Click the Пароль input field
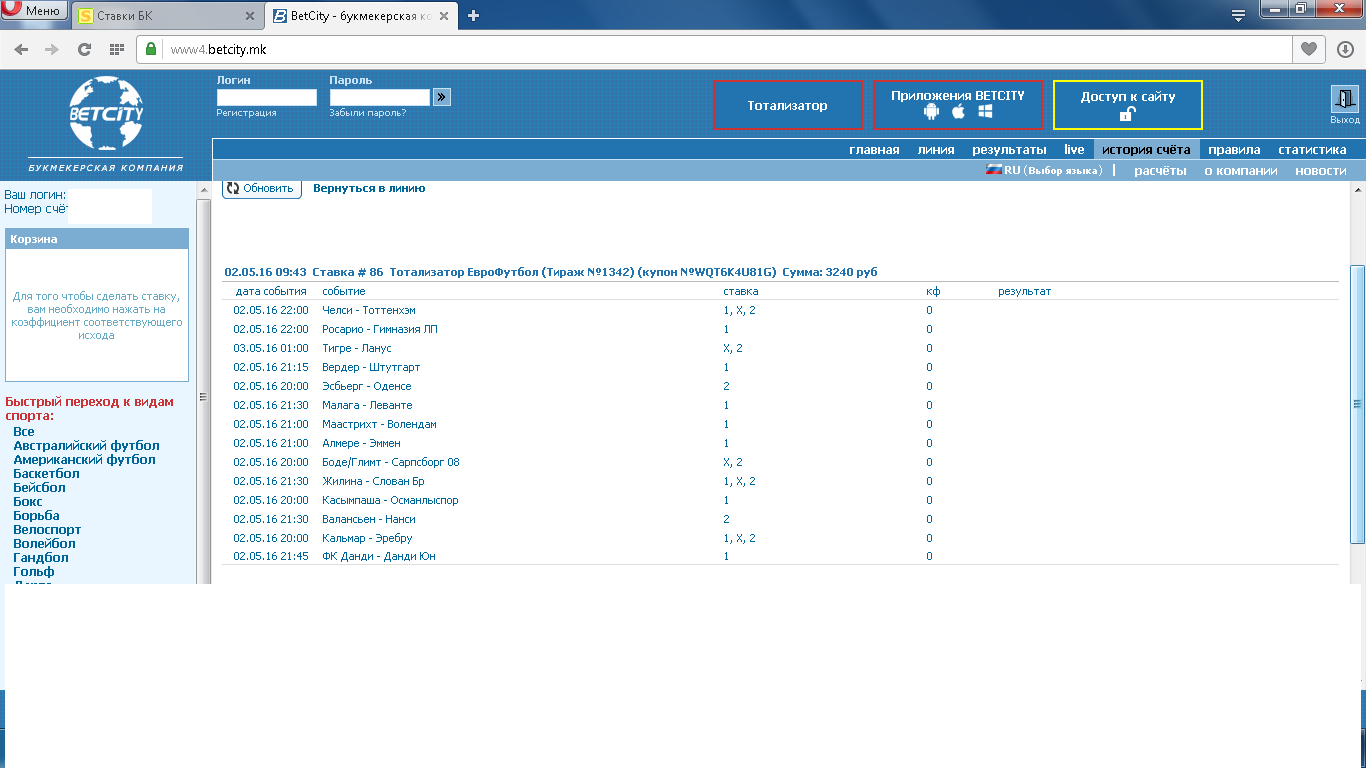This screenshot has height=768, width=1366. coord(380,97)
